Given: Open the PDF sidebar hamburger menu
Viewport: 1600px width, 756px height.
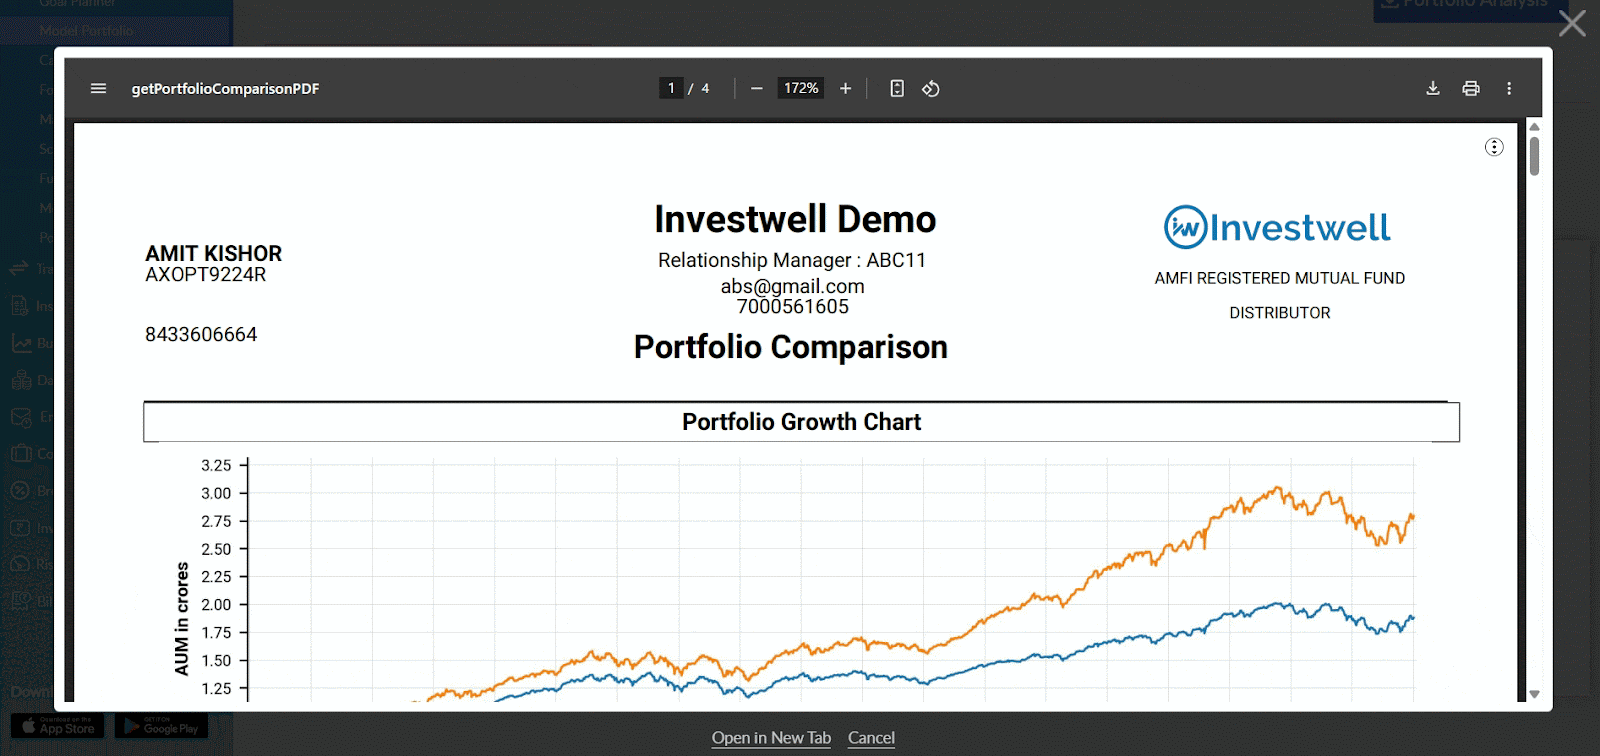Looking at the screenshot, I should click(x=98, y=88).
